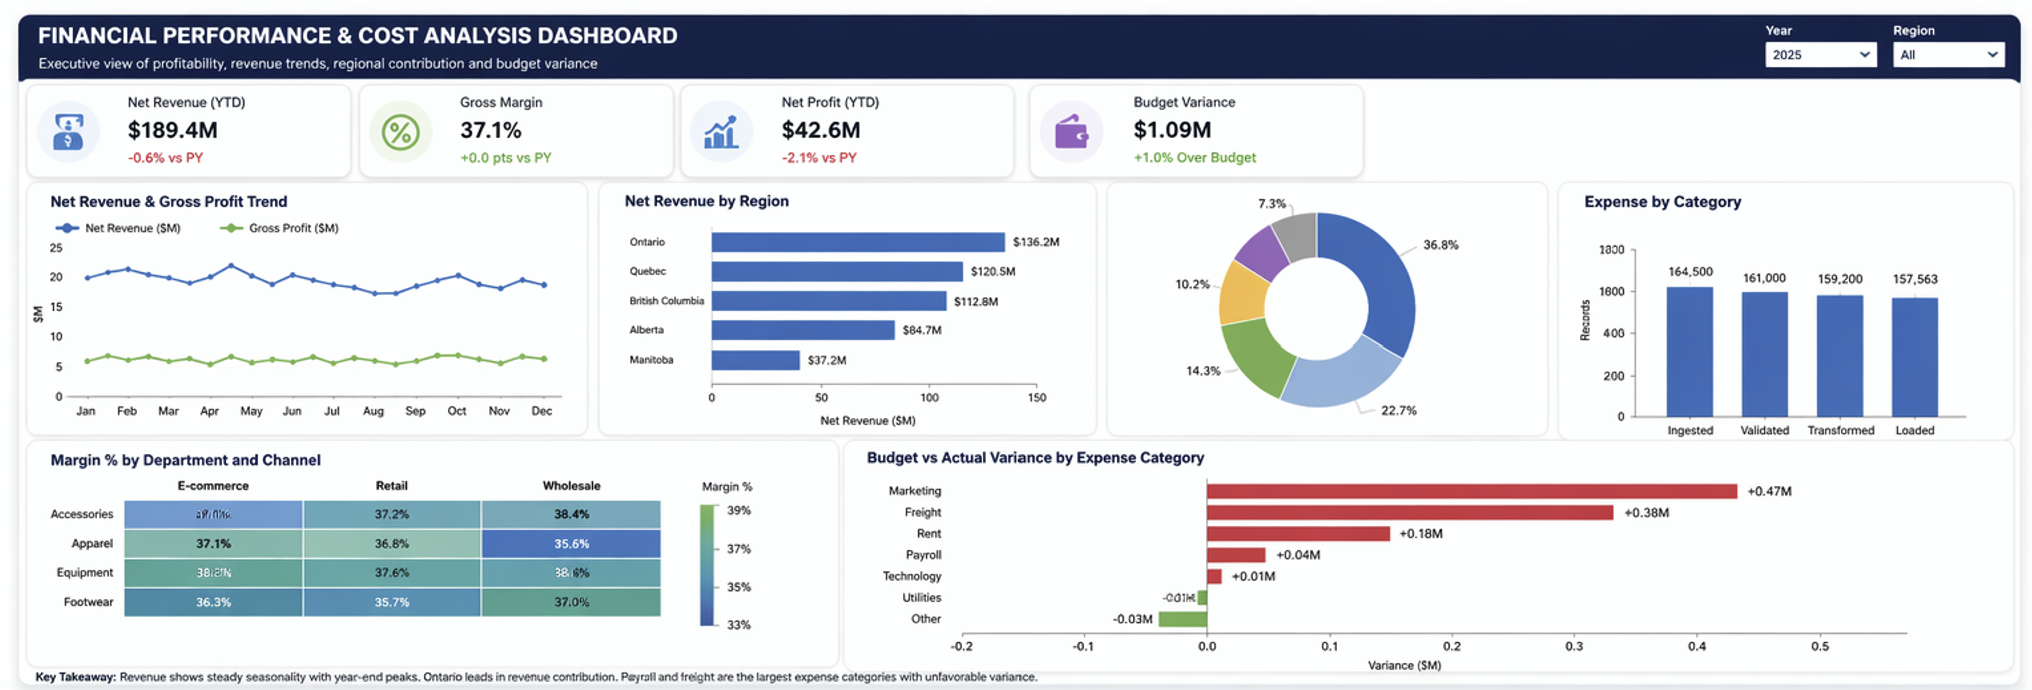
Task: Click the Margin % color scale bar
Action: coord(708,565)
